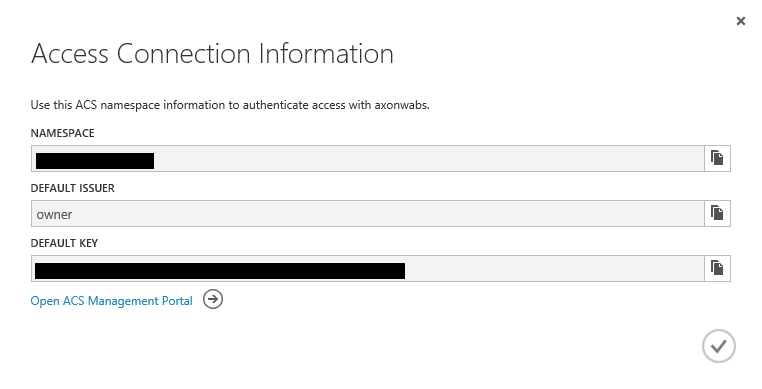Select the redacted black Namespace value
Screen dimensions: 762x389
click(95, 160)
